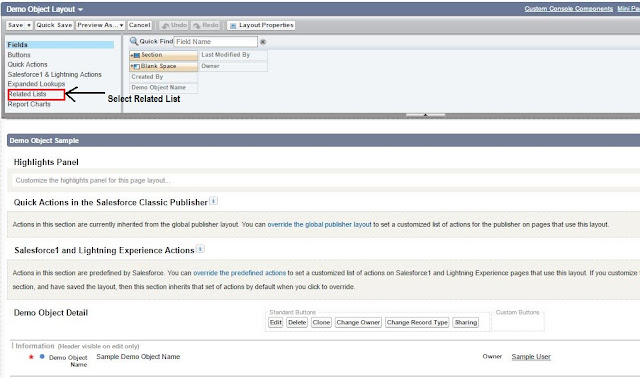Select Buttons in the palette list
The height and width of the screenshot is (378, 640).
pyautogui.click(x=19, y=55)
